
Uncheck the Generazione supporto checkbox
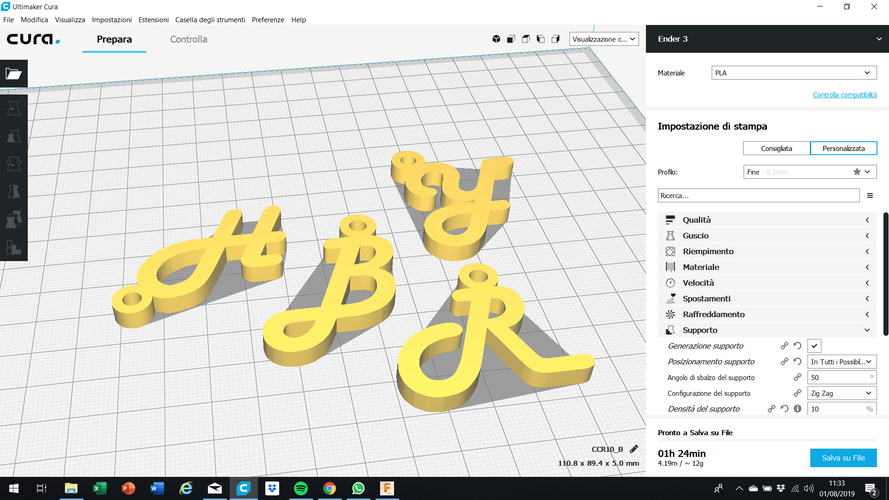(x=814, y=346)
